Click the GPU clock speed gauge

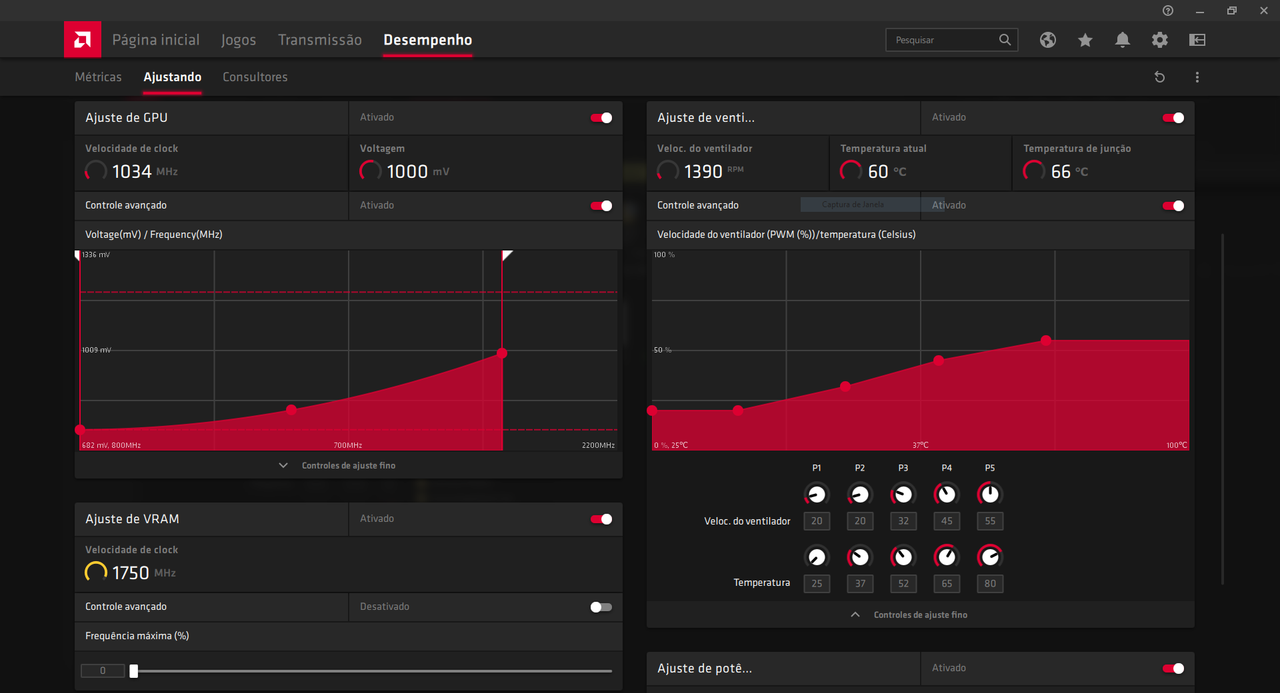(96, 171)
